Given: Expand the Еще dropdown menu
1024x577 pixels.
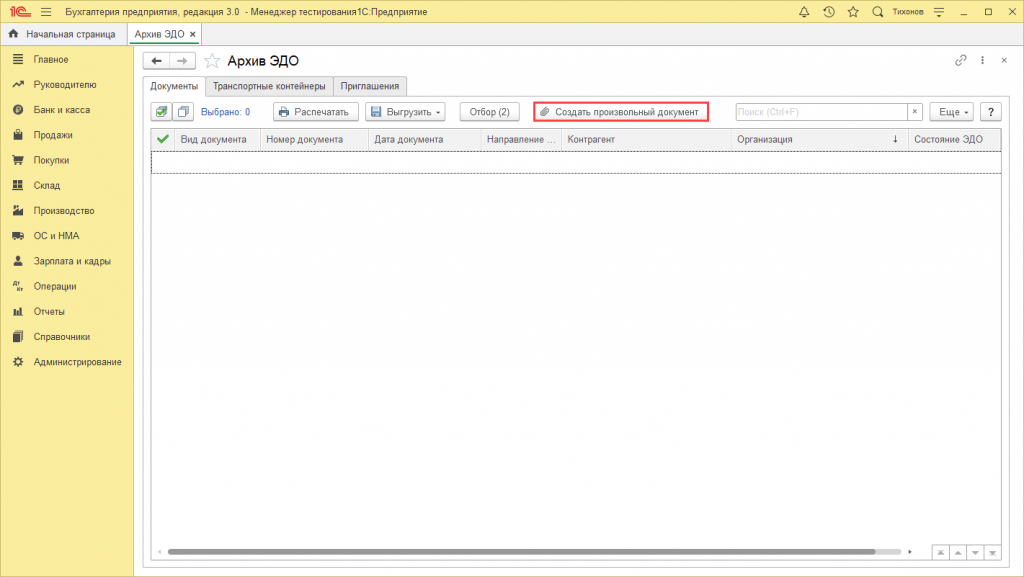Looking at the screenshot, I should click(952, 112).
